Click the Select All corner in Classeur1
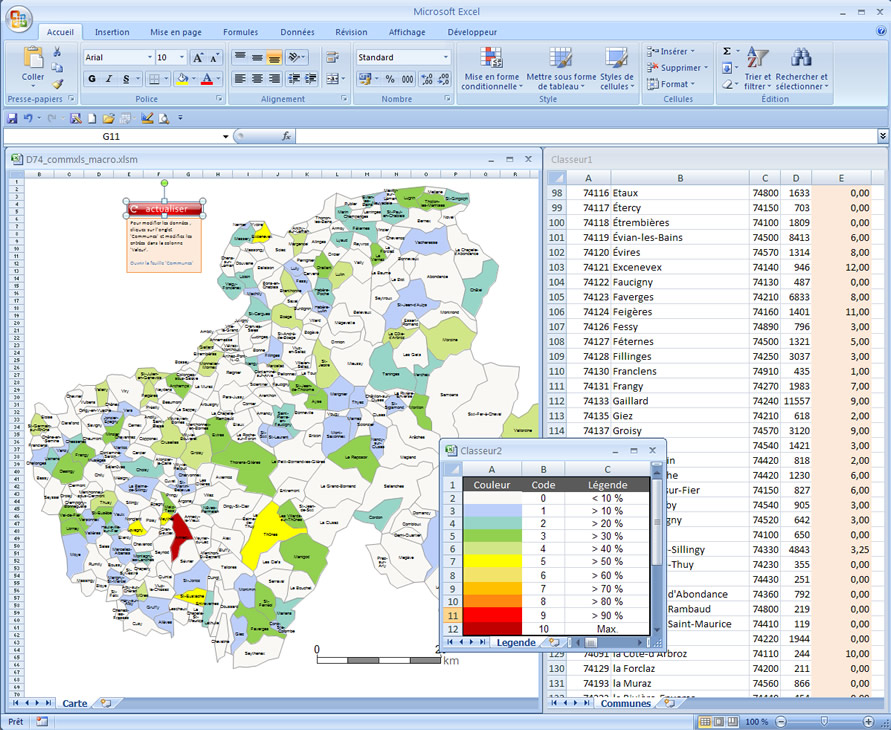 tap(556, 178)
